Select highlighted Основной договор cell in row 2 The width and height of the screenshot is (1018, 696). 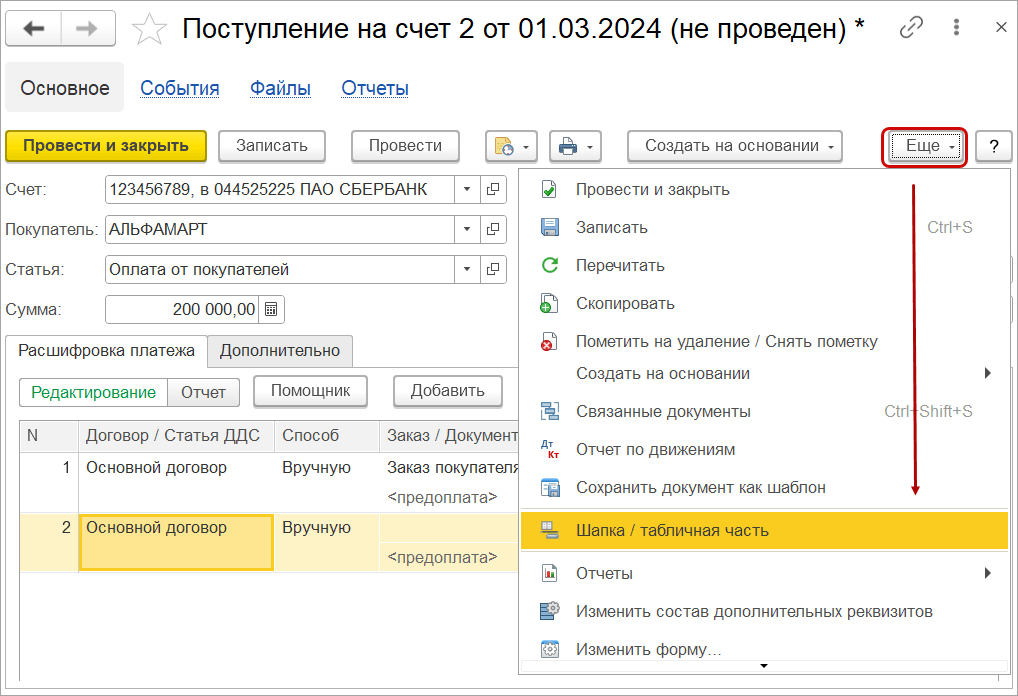pyautogui.click(x=176, y=542)
